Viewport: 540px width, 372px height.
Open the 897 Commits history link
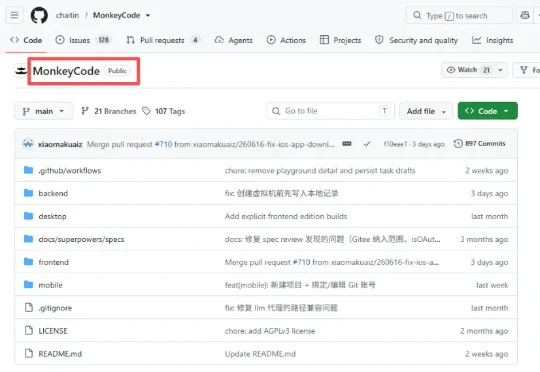[x=479, y=144]
